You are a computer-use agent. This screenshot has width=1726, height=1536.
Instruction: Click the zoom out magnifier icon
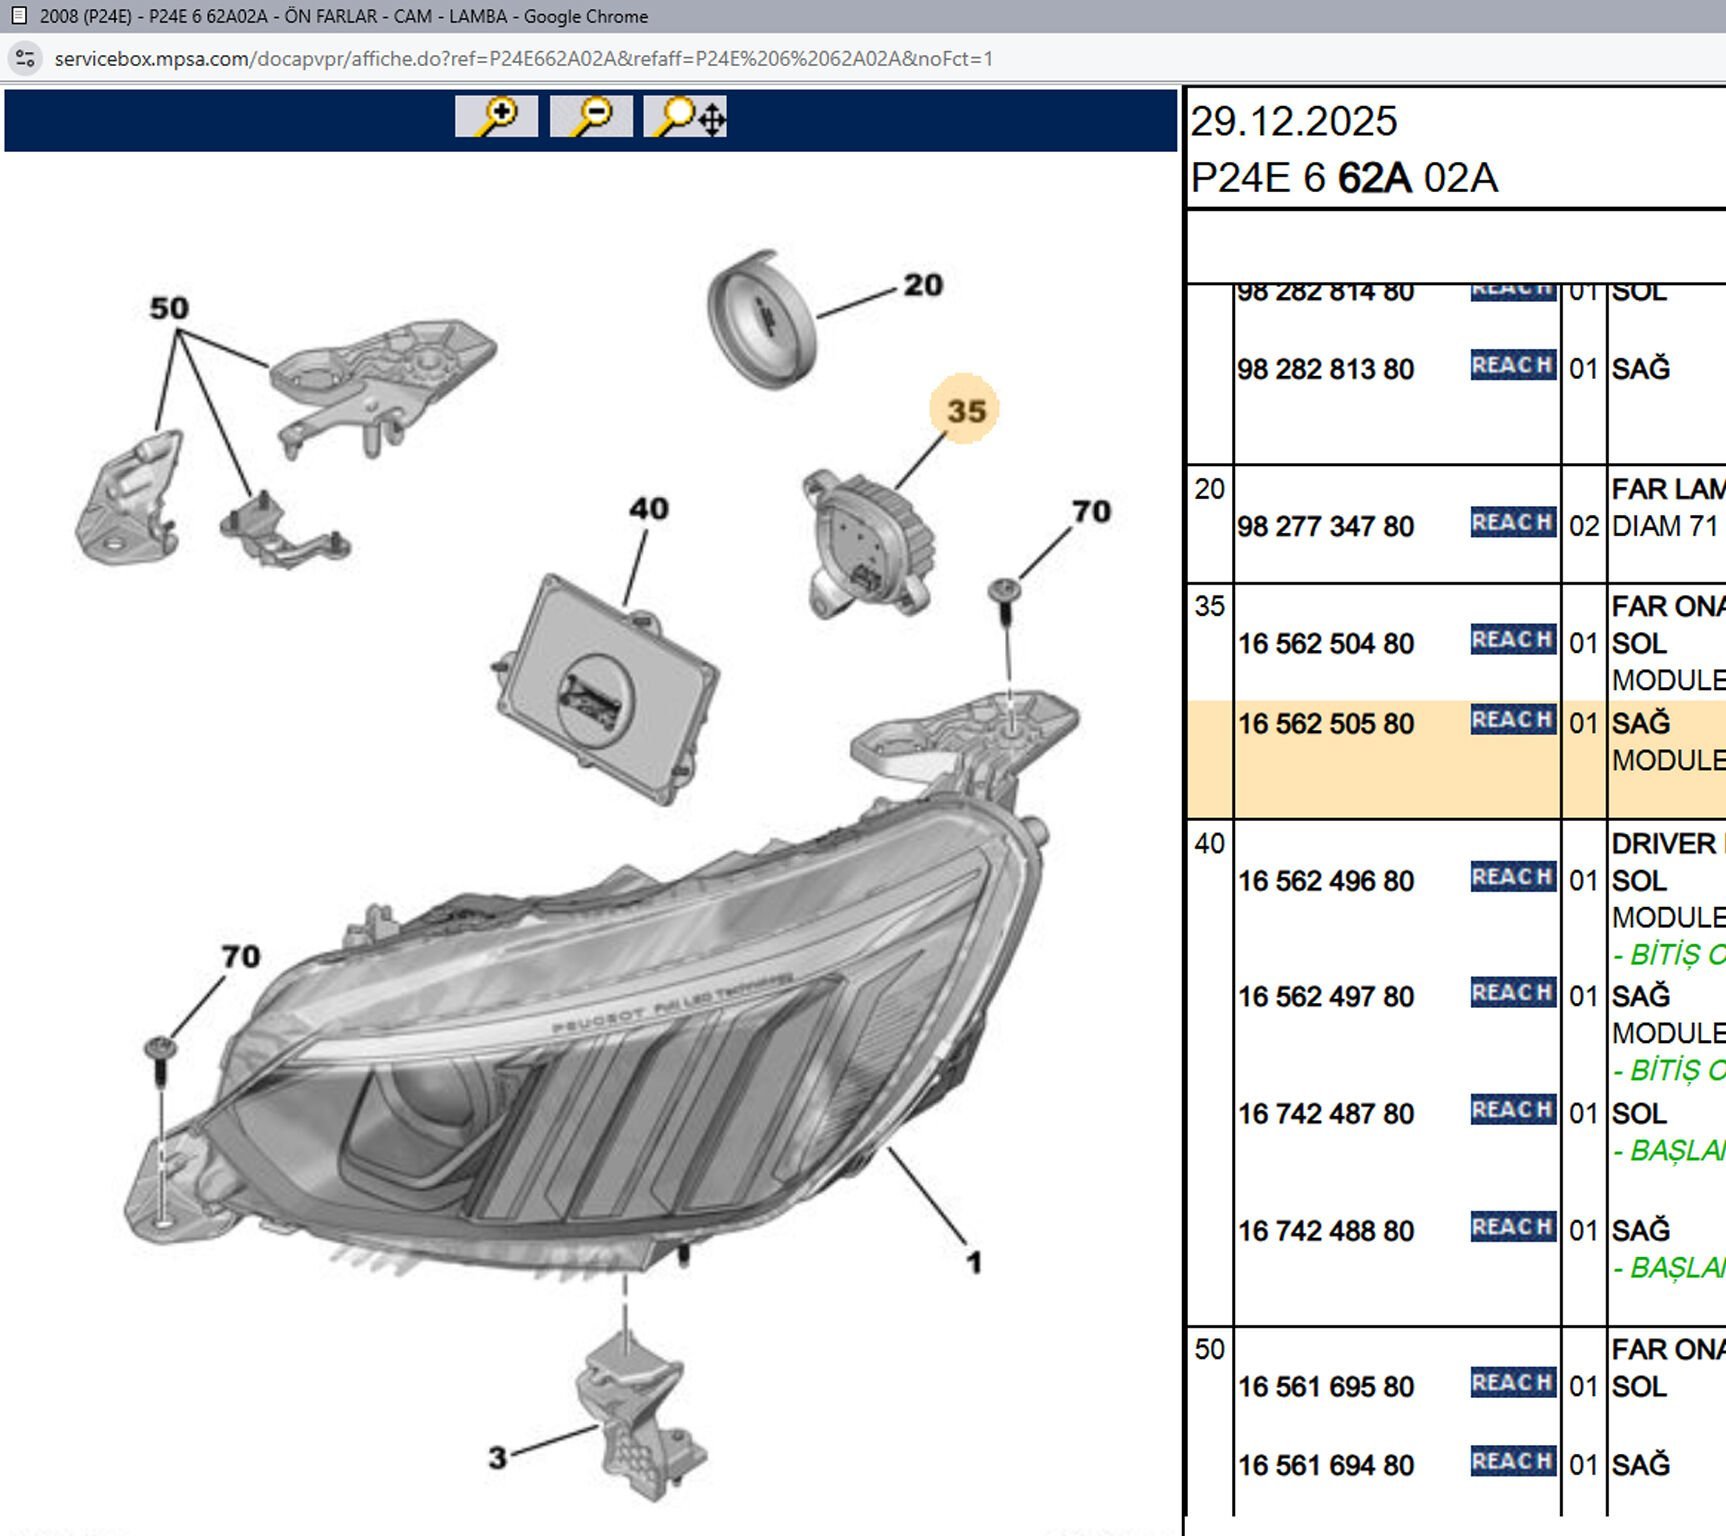590,116
